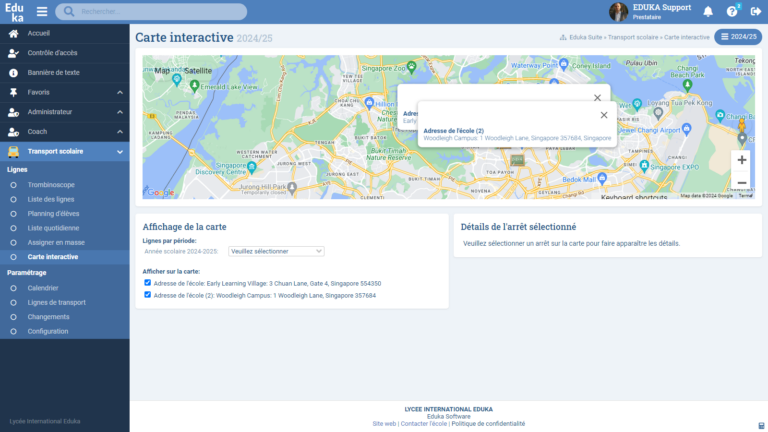The width and height of the screenshot is (768, 432).
Task: Click the Singapore EXPO map pin
Action: pyautogui.click(x=644, y=166)
